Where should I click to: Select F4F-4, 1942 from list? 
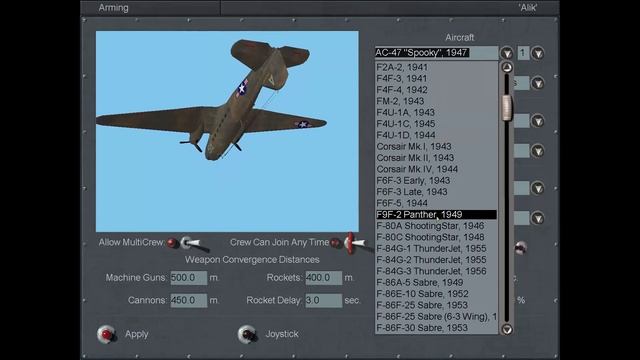coord(436,90)
